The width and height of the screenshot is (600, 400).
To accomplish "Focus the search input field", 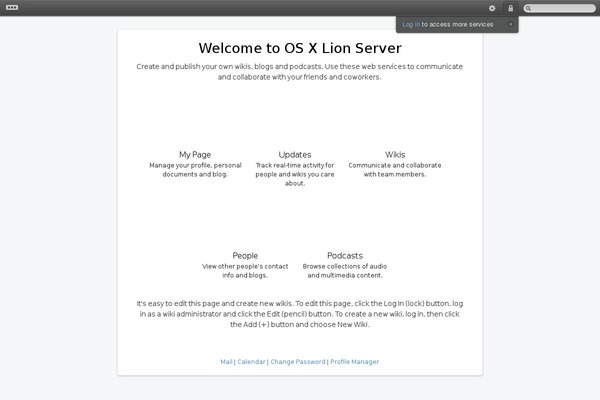I will point(559,8).
